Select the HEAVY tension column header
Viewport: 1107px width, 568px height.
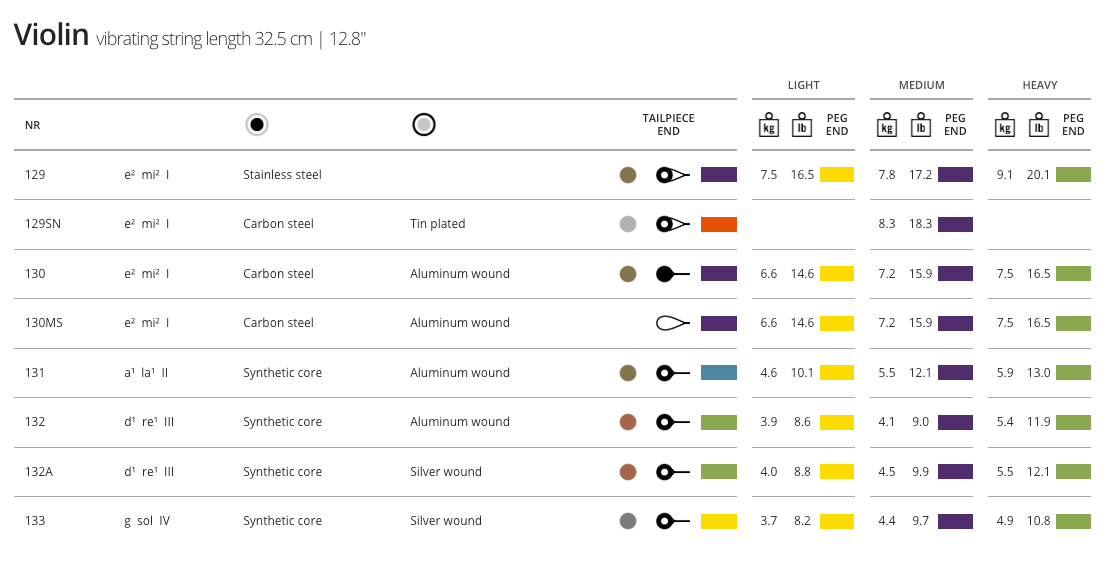1039,86
